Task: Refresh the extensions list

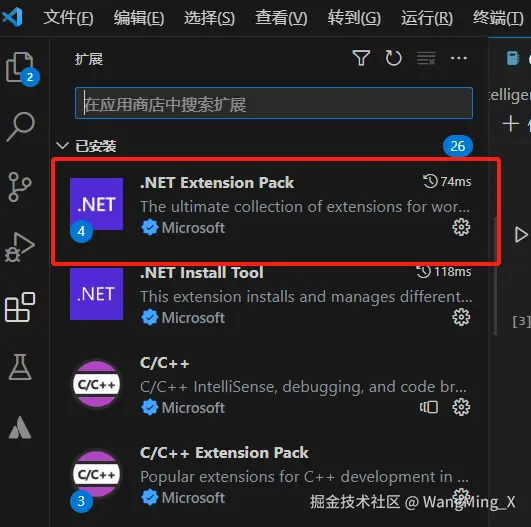Action: pyautogui.click(x=393, y=58)
